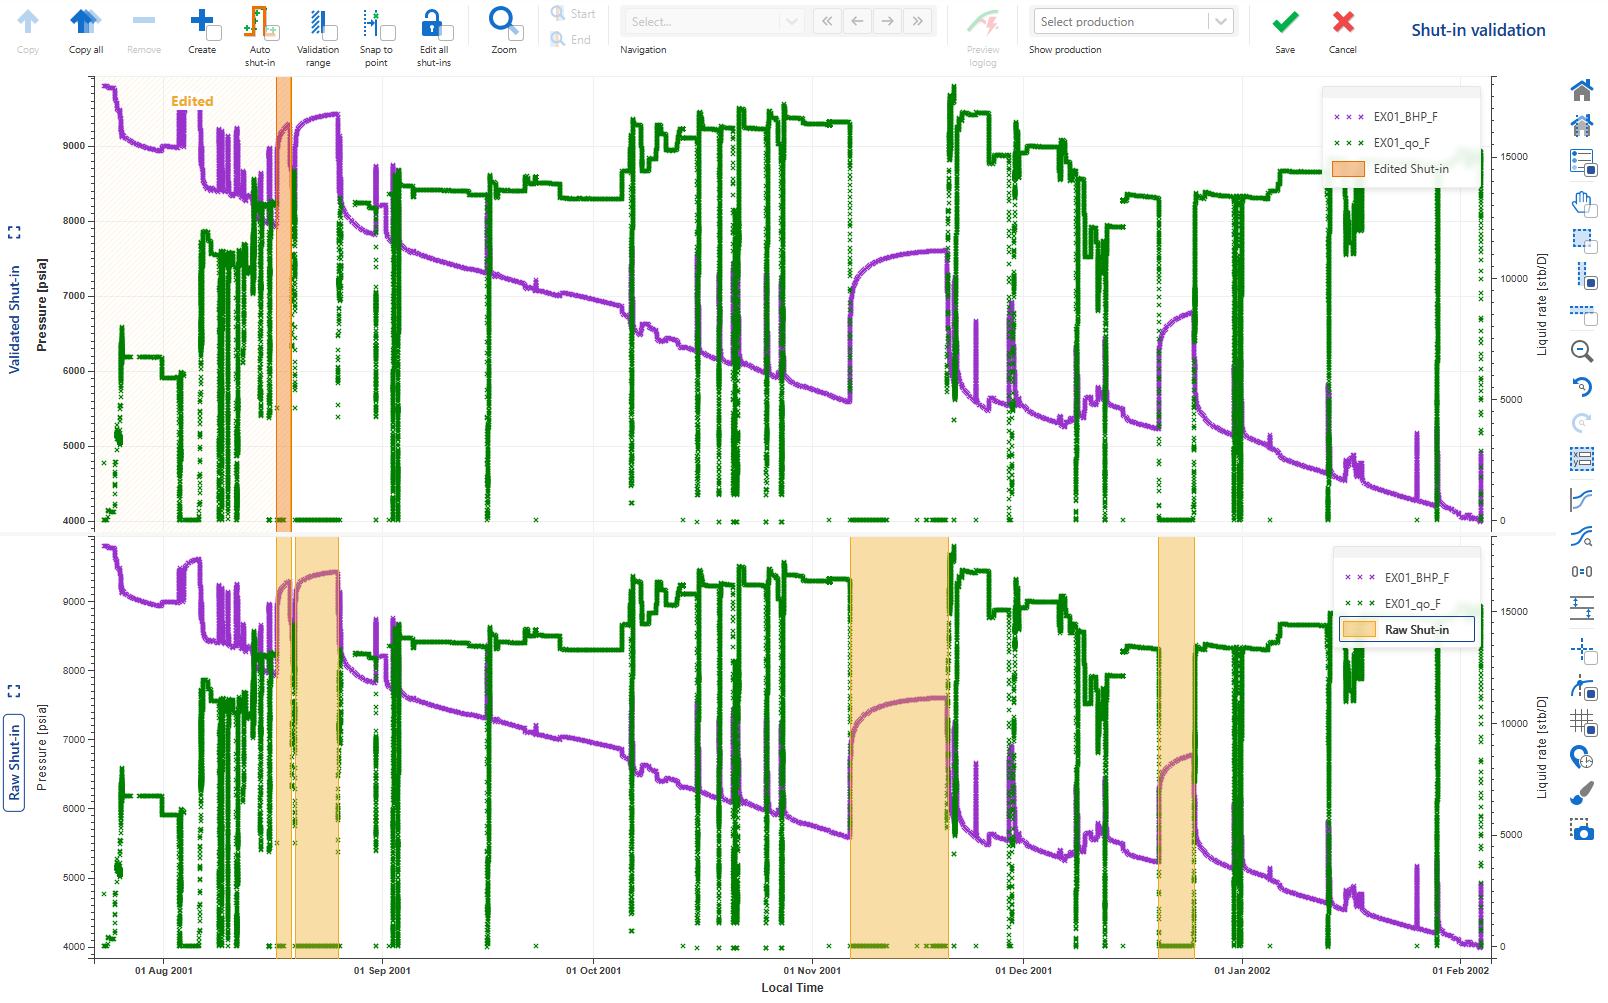The width and height of the screenshot is (1608, 1003).
Task: Click the Edited Shut-in legend color swatch
Action: coord(1348,169)
